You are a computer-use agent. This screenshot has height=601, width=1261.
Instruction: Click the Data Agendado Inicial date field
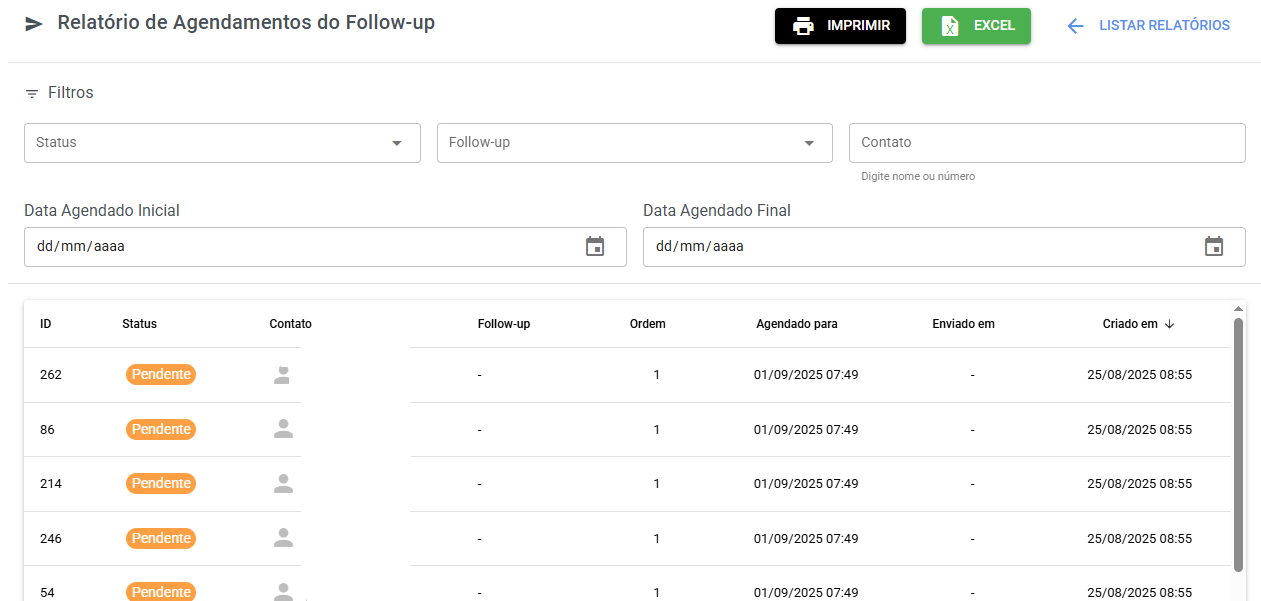325,247
